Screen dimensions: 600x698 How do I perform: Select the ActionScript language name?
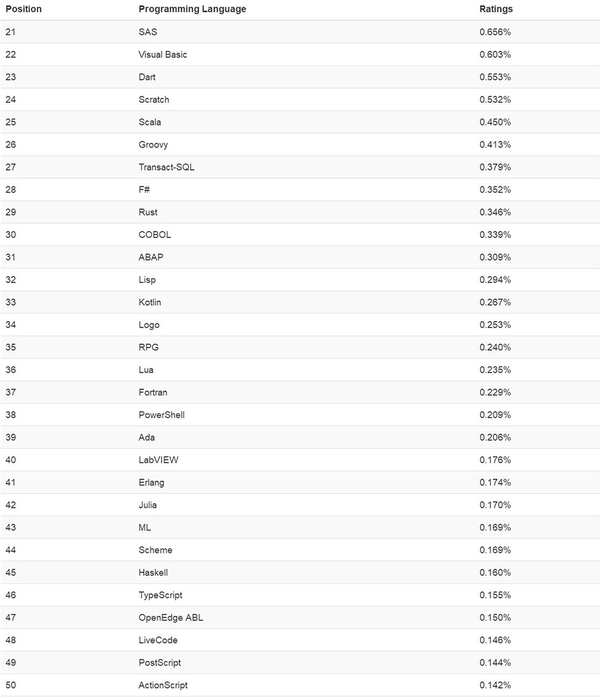click(x=163, y=685)
